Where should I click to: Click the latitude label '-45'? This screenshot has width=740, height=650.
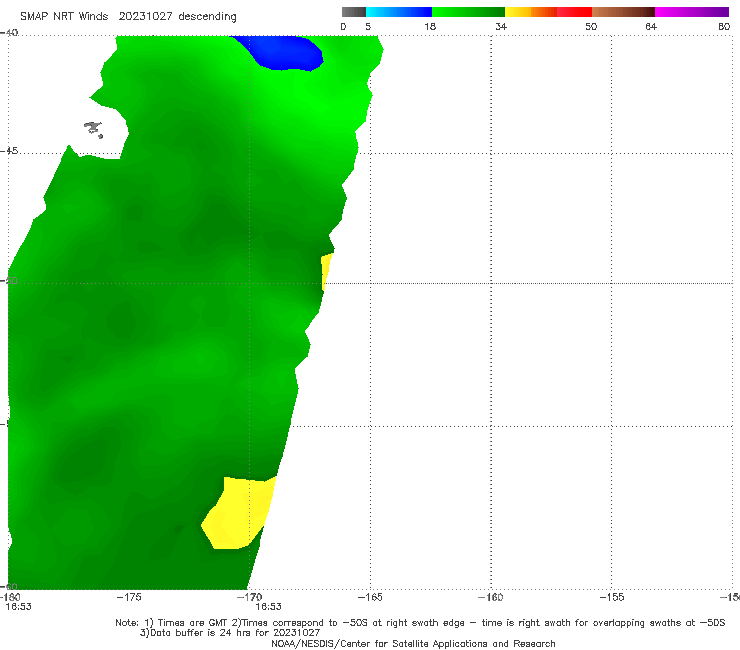pyautogui.click(x=9, y=151)
